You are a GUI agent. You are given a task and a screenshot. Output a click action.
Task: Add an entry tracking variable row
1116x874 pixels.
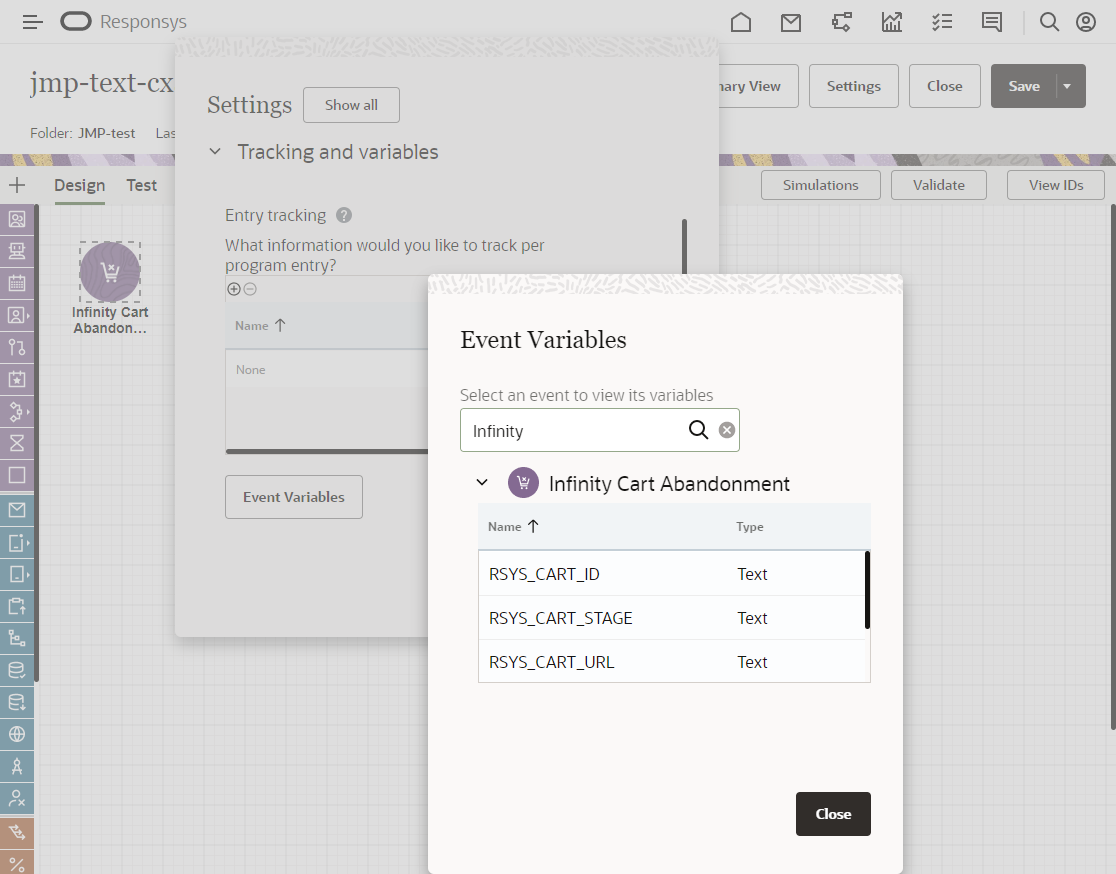click(x=233, y=289)
